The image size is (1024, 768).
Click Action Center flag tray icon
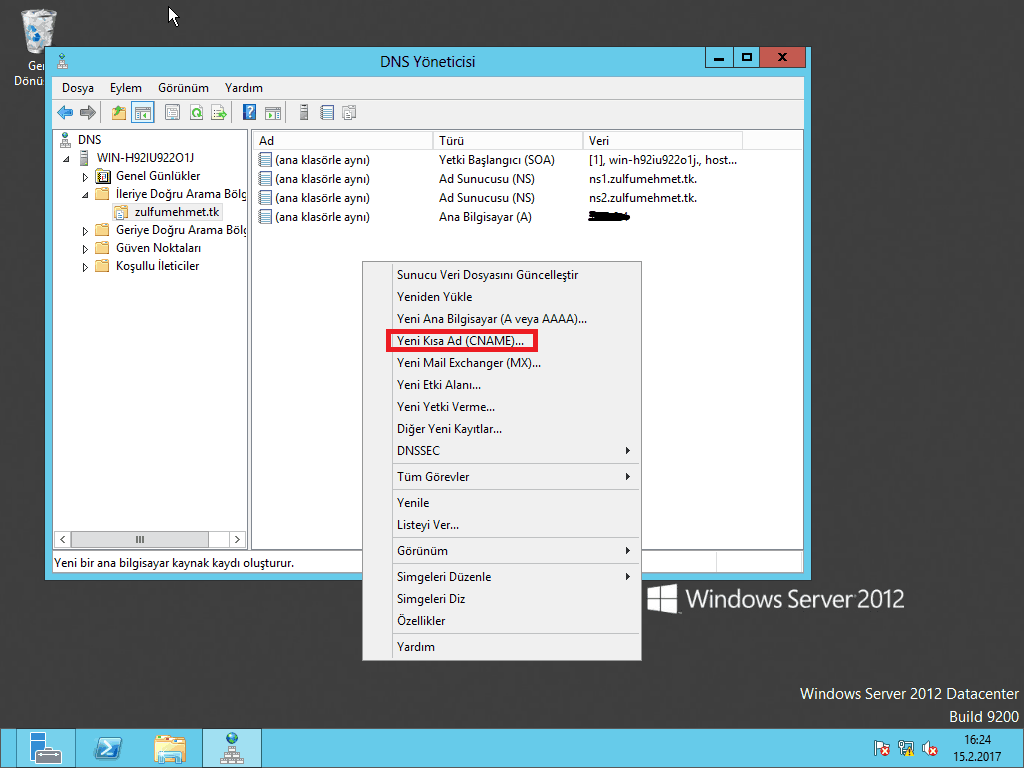point(882,748)
